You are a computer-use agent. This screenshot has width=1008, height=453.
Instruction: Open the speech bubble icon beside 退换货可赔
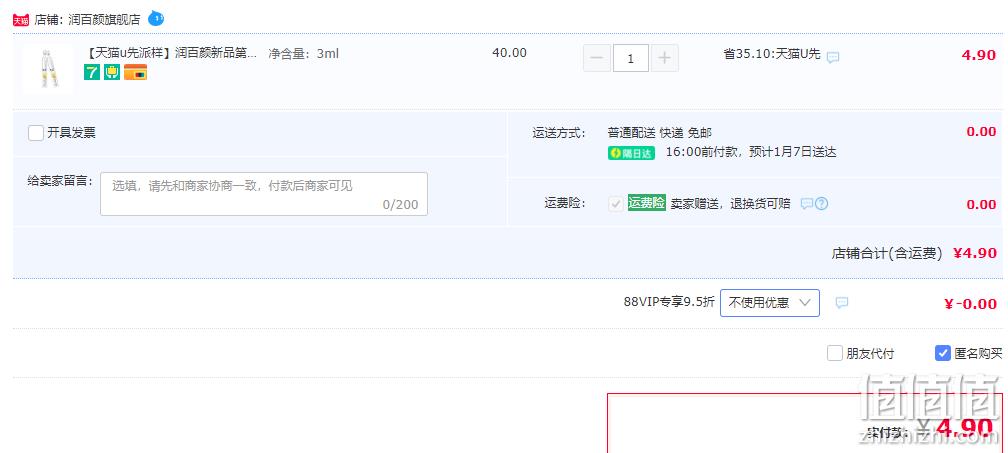(x=807, y=204)
